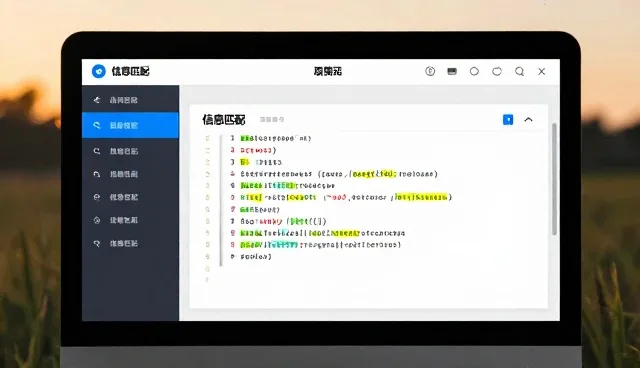Open the dark card icon in header
The image size is (640, 368).
[452, 71]
